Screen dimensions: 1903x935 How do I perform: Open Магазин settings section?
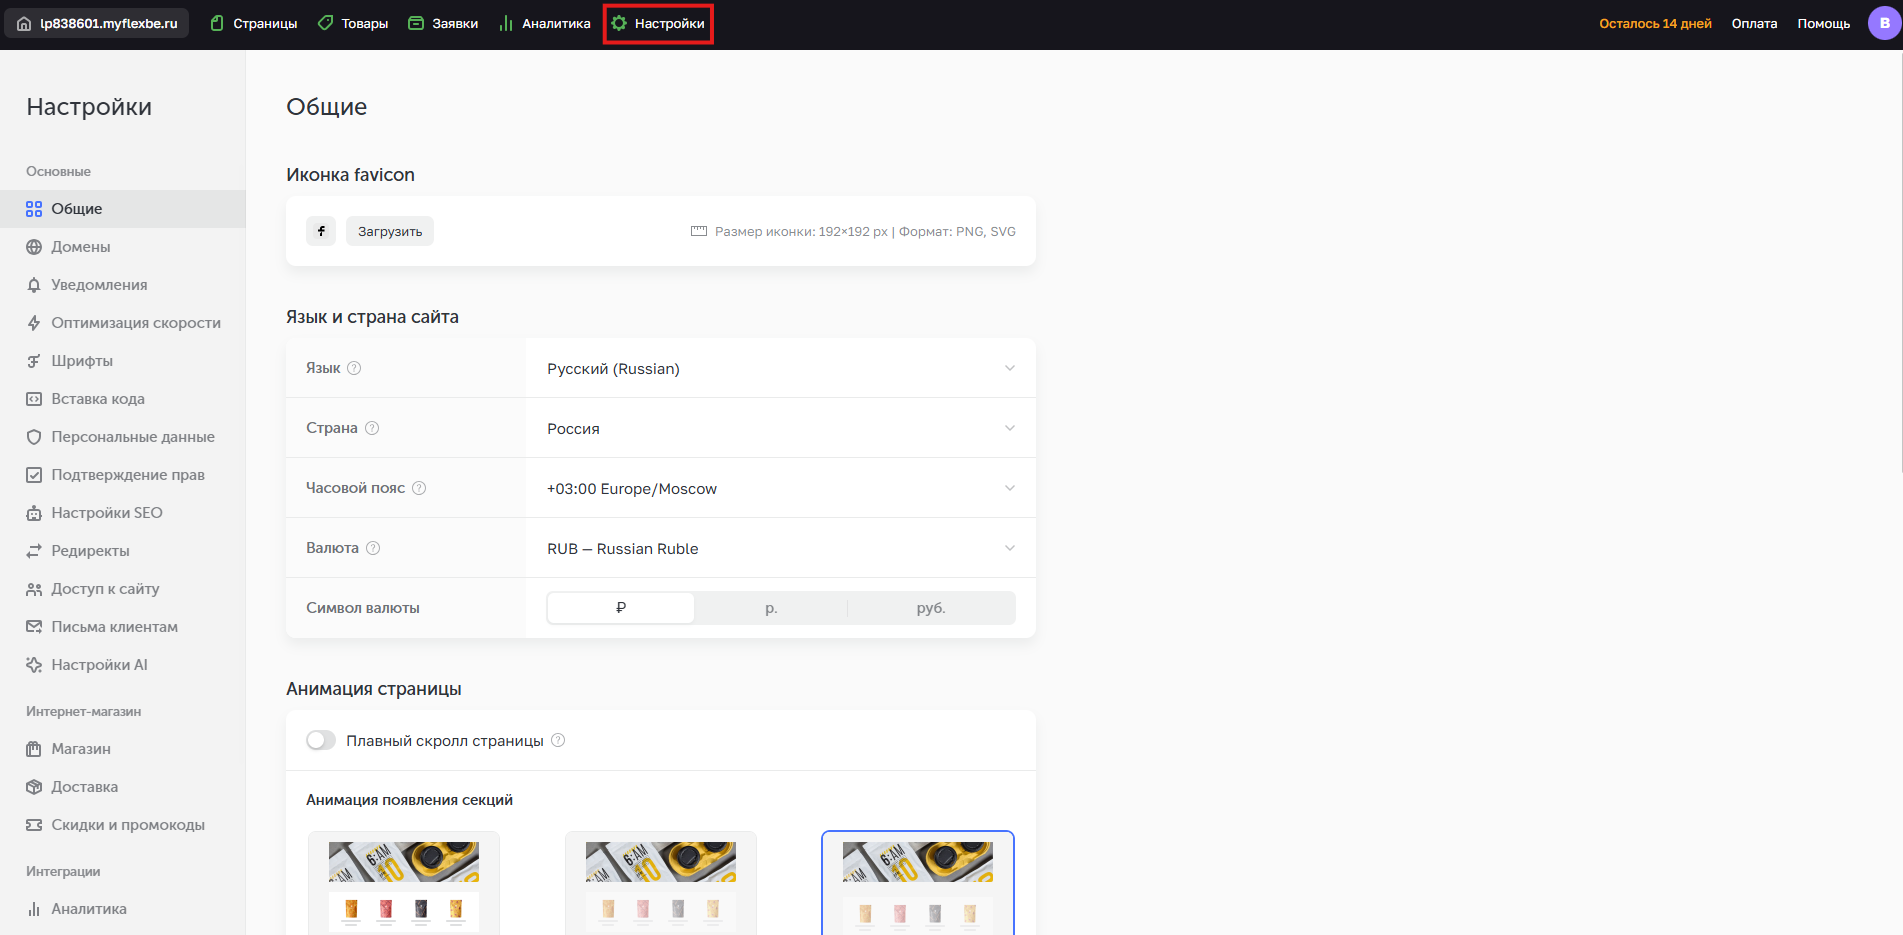coord(123,749)
